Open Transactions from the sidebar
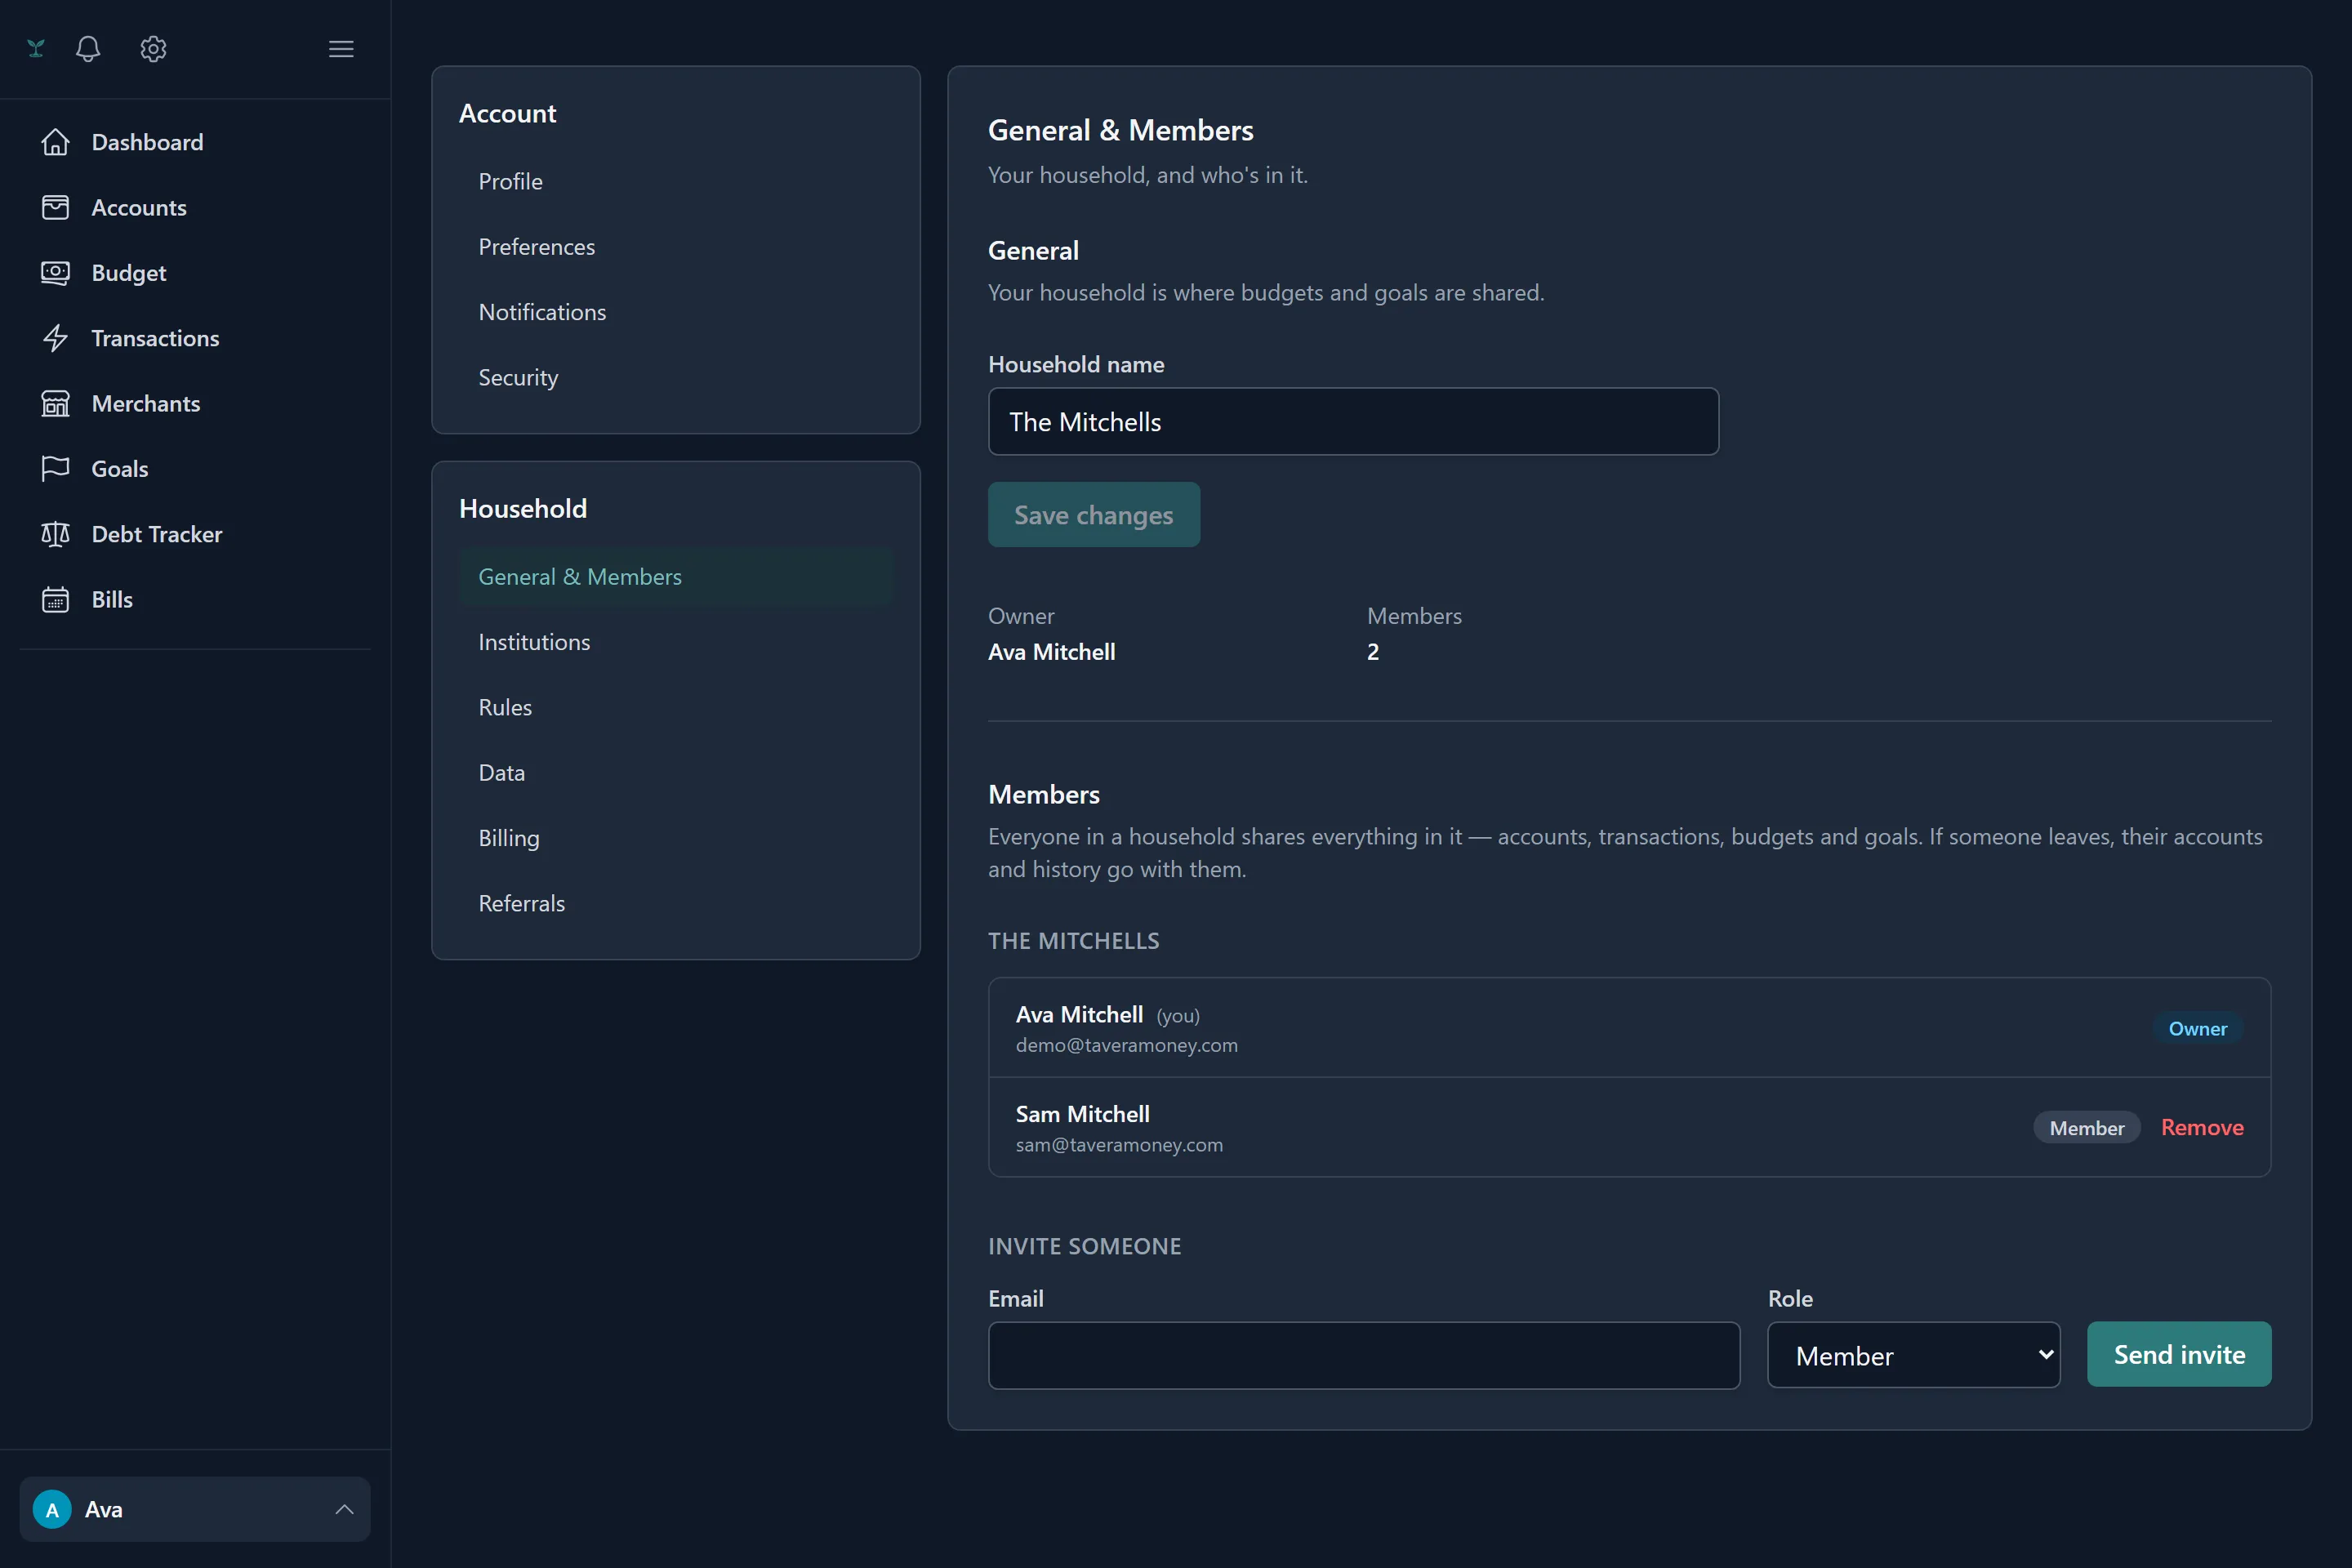The height and width of the screenshot is (1568, 2352). click(195, 338)
